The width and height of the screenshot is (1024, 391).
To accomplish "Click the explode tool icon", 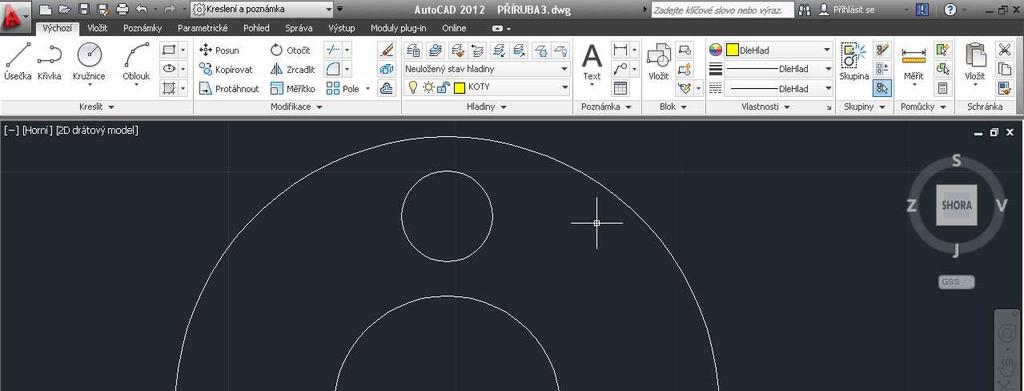I will click(387, 69).
